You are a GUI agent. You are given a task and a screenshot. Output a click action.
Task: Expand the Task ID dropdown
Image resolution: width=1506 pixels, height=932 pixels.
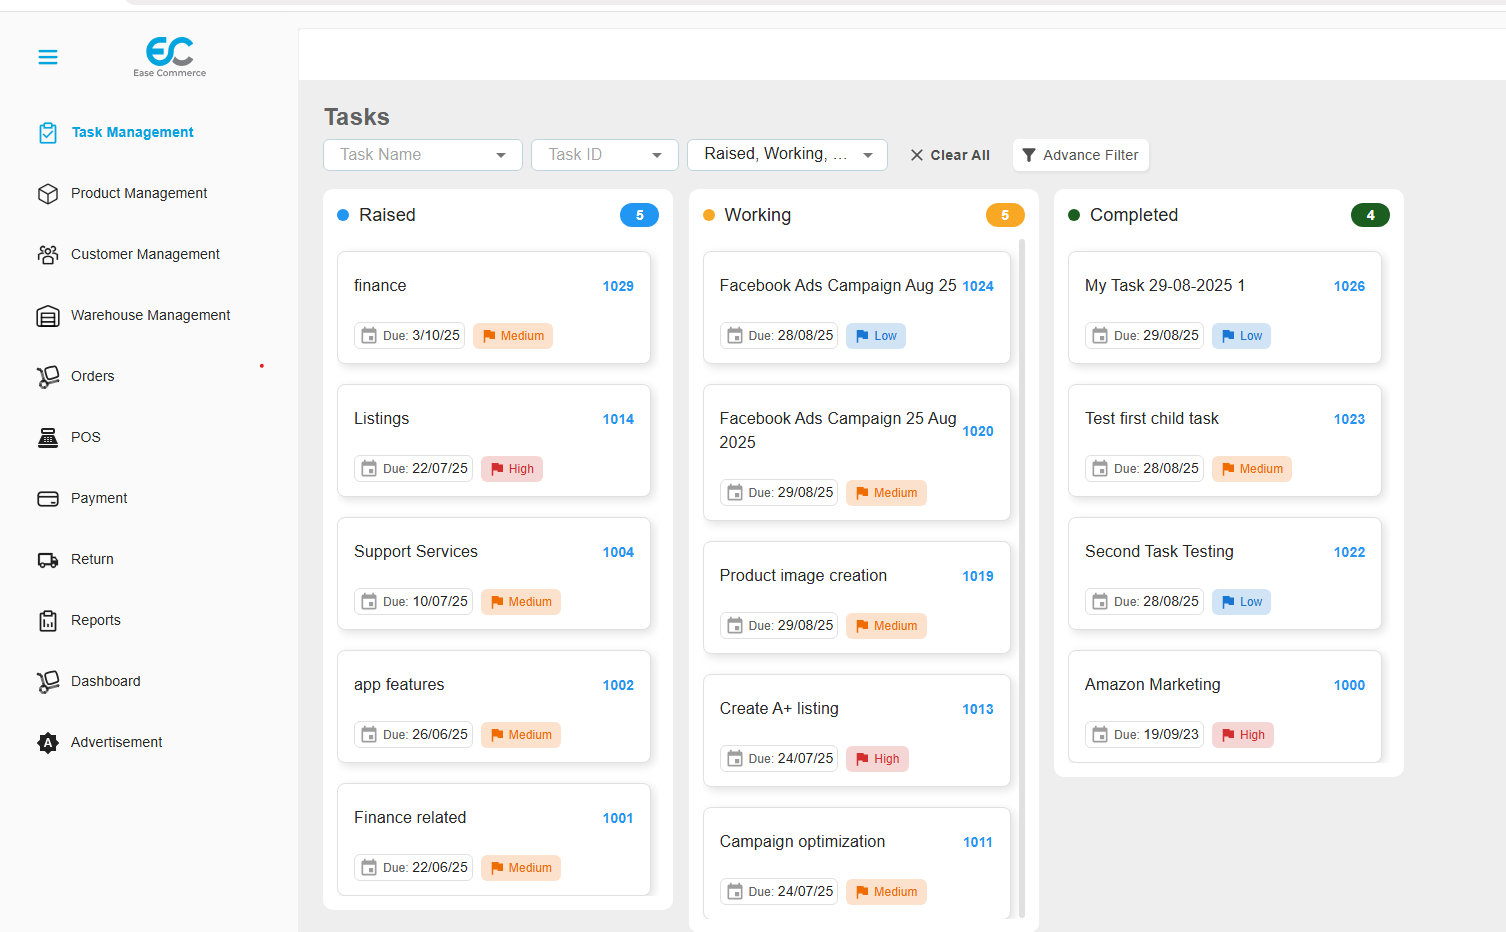coord(604,155)
